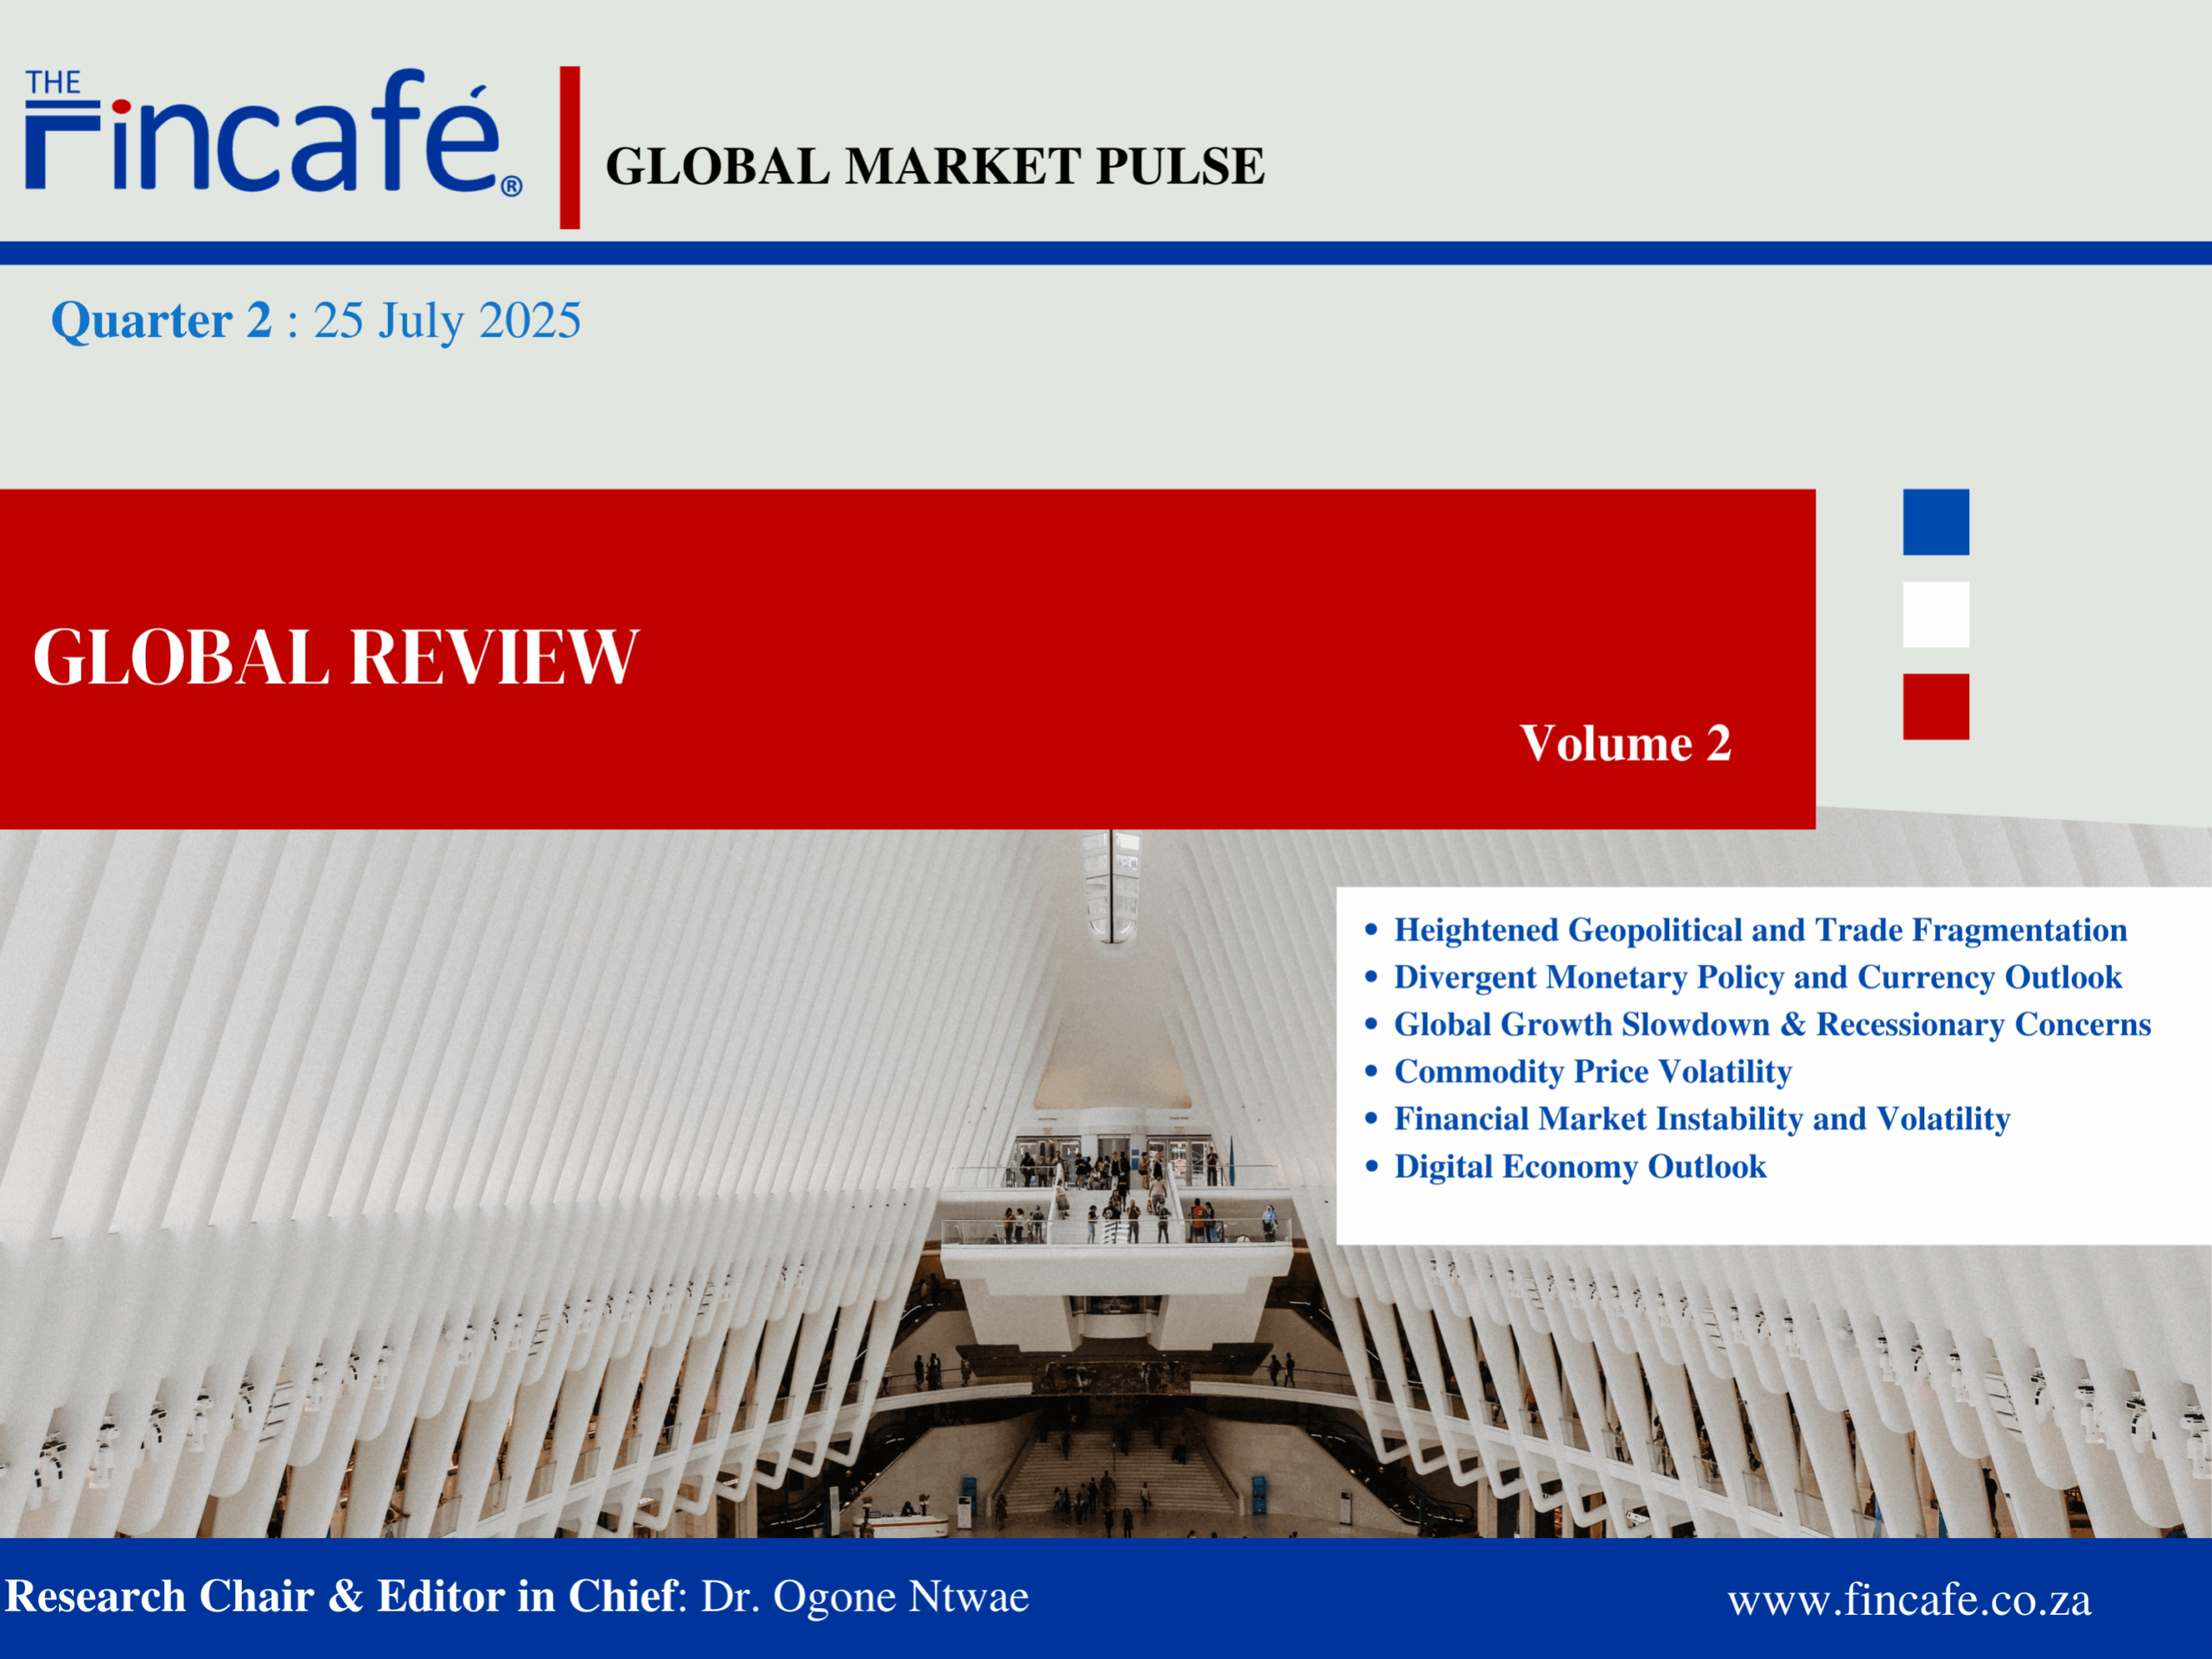Viewport: 2212px width, 1659px height.
Task: Click the red vertical divider bar
Action: click(570, 147)
